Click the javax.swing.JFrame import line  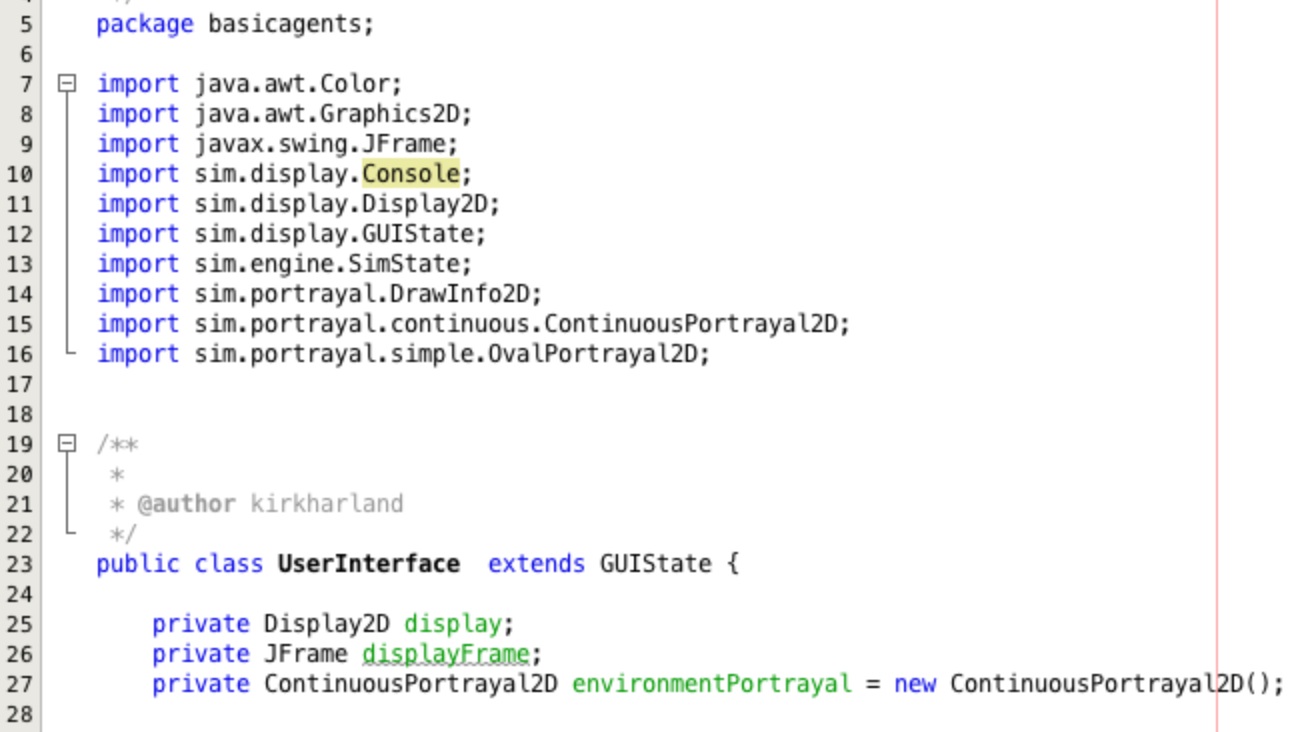pyautogui.click(x=278, y=144)
